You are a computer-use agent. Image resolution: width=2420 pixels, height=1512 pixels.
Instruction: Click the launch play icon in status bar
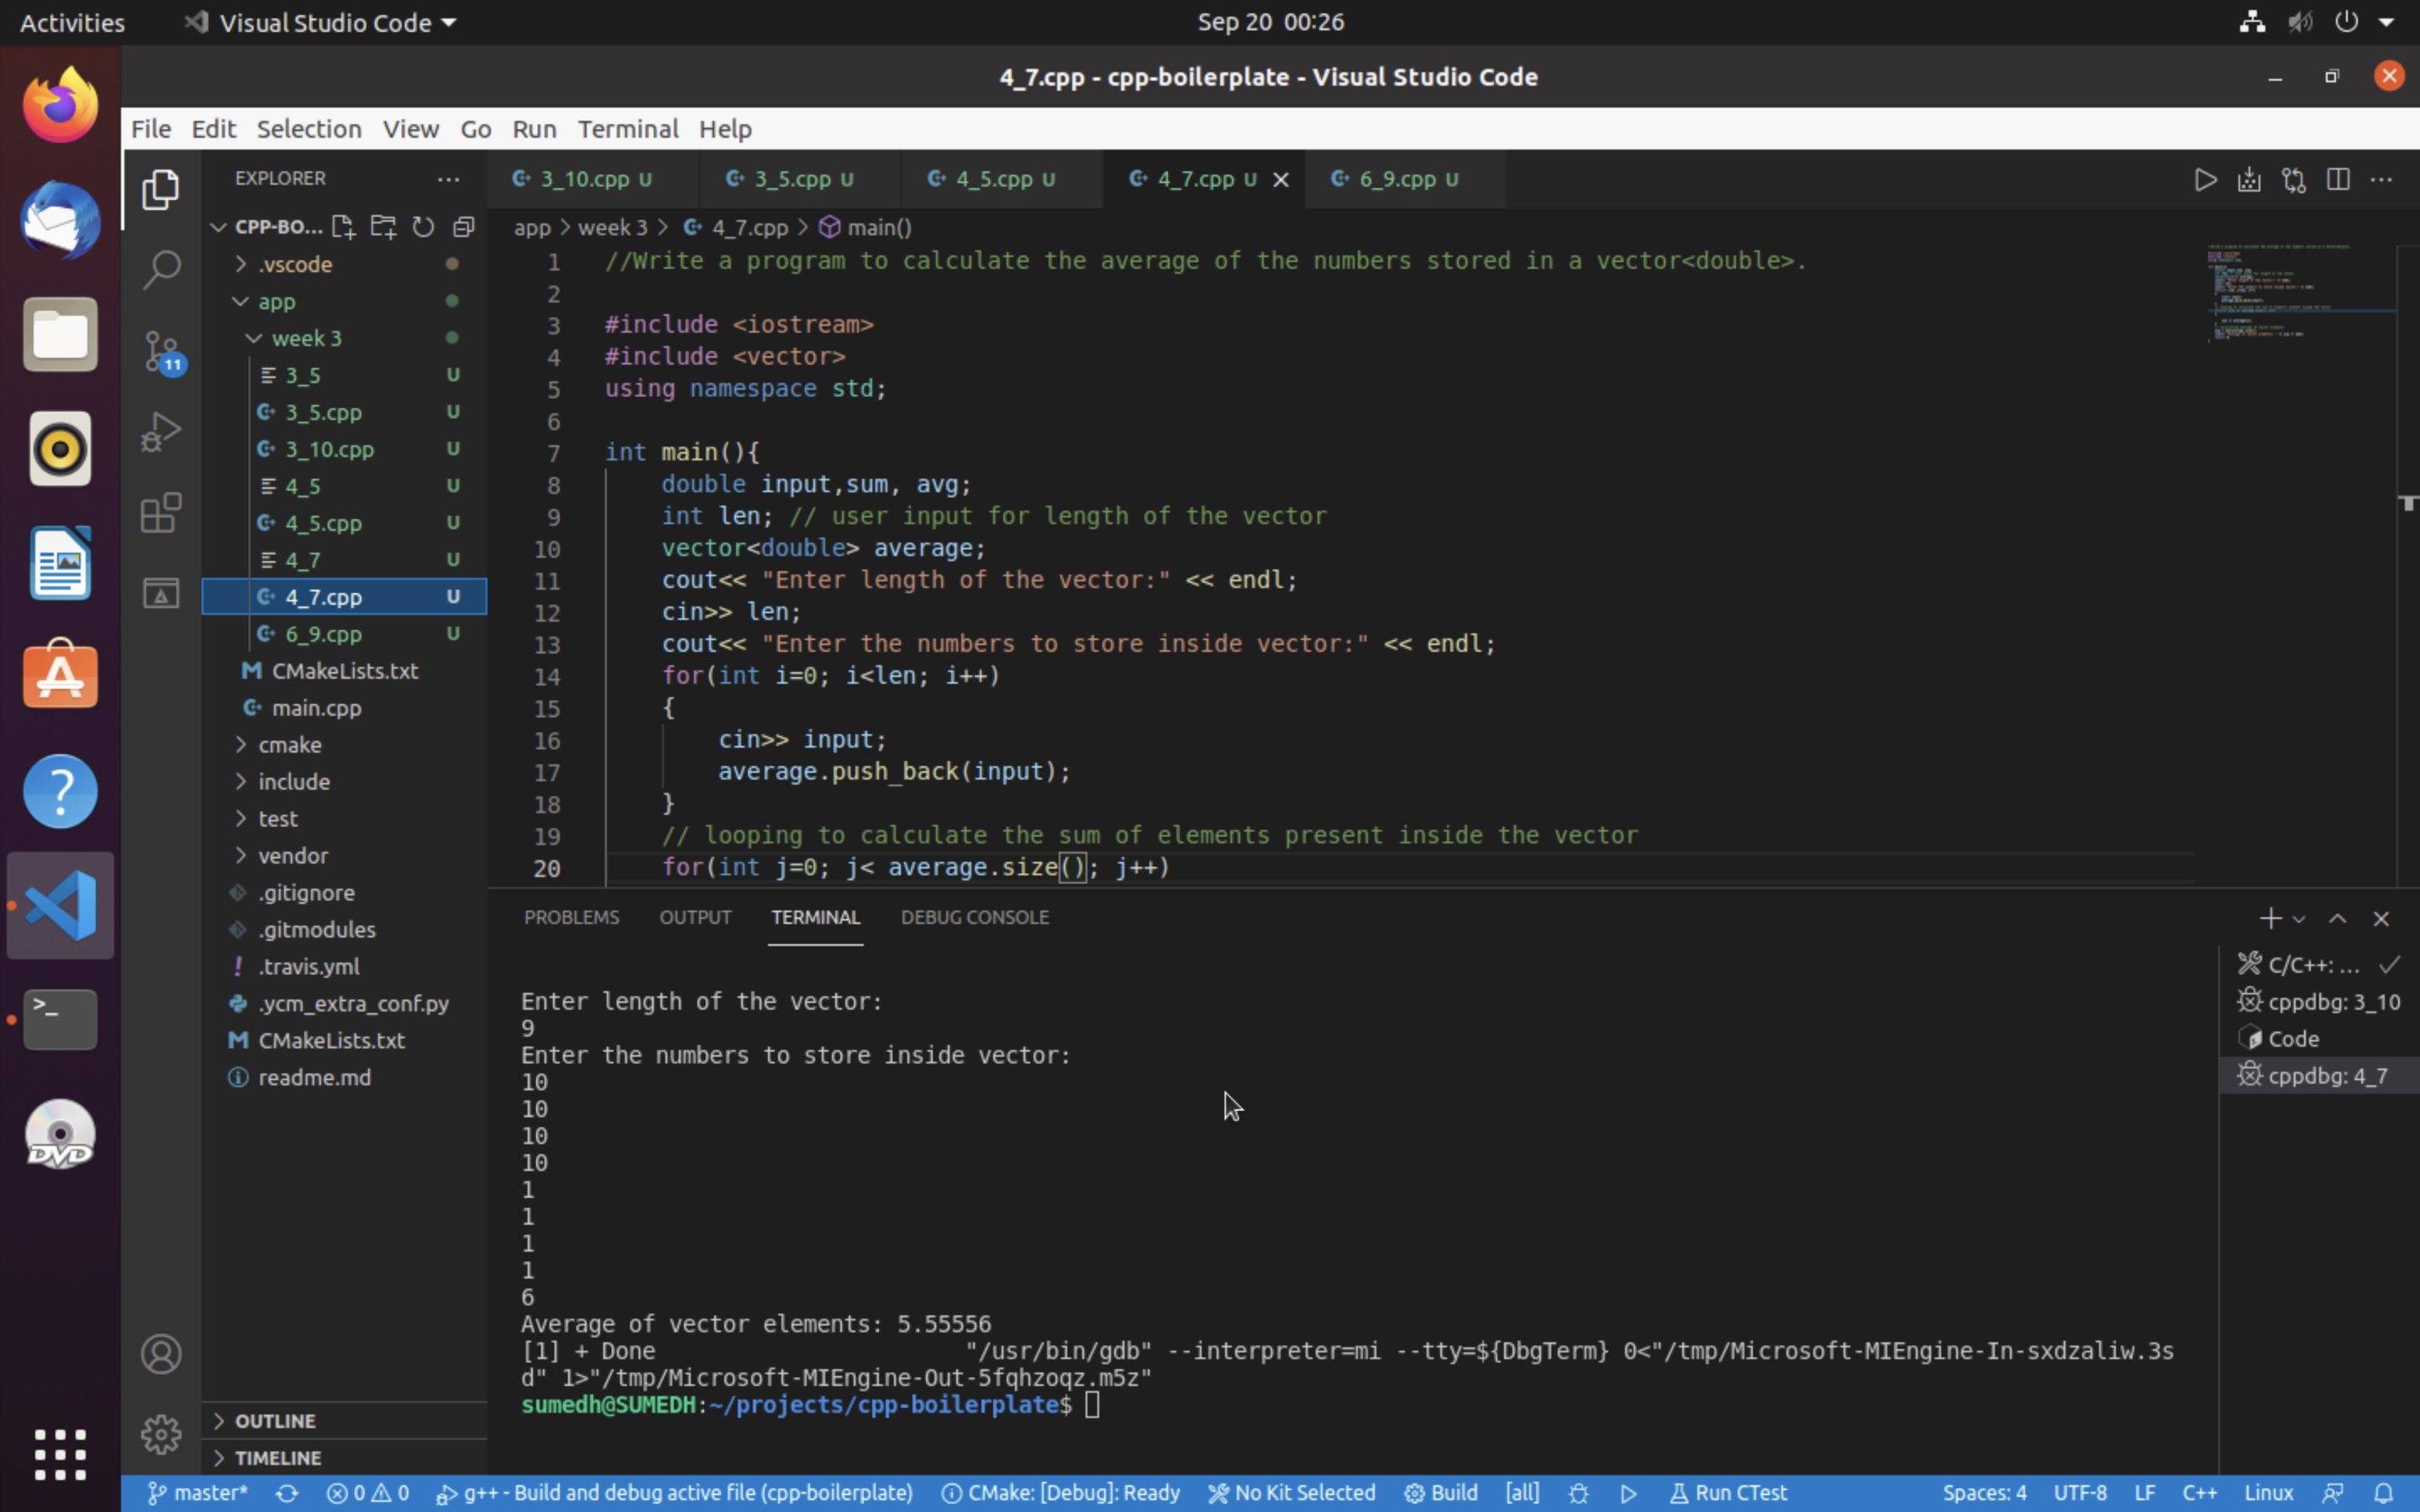pyautogui.click(x=1629, y=1493)
